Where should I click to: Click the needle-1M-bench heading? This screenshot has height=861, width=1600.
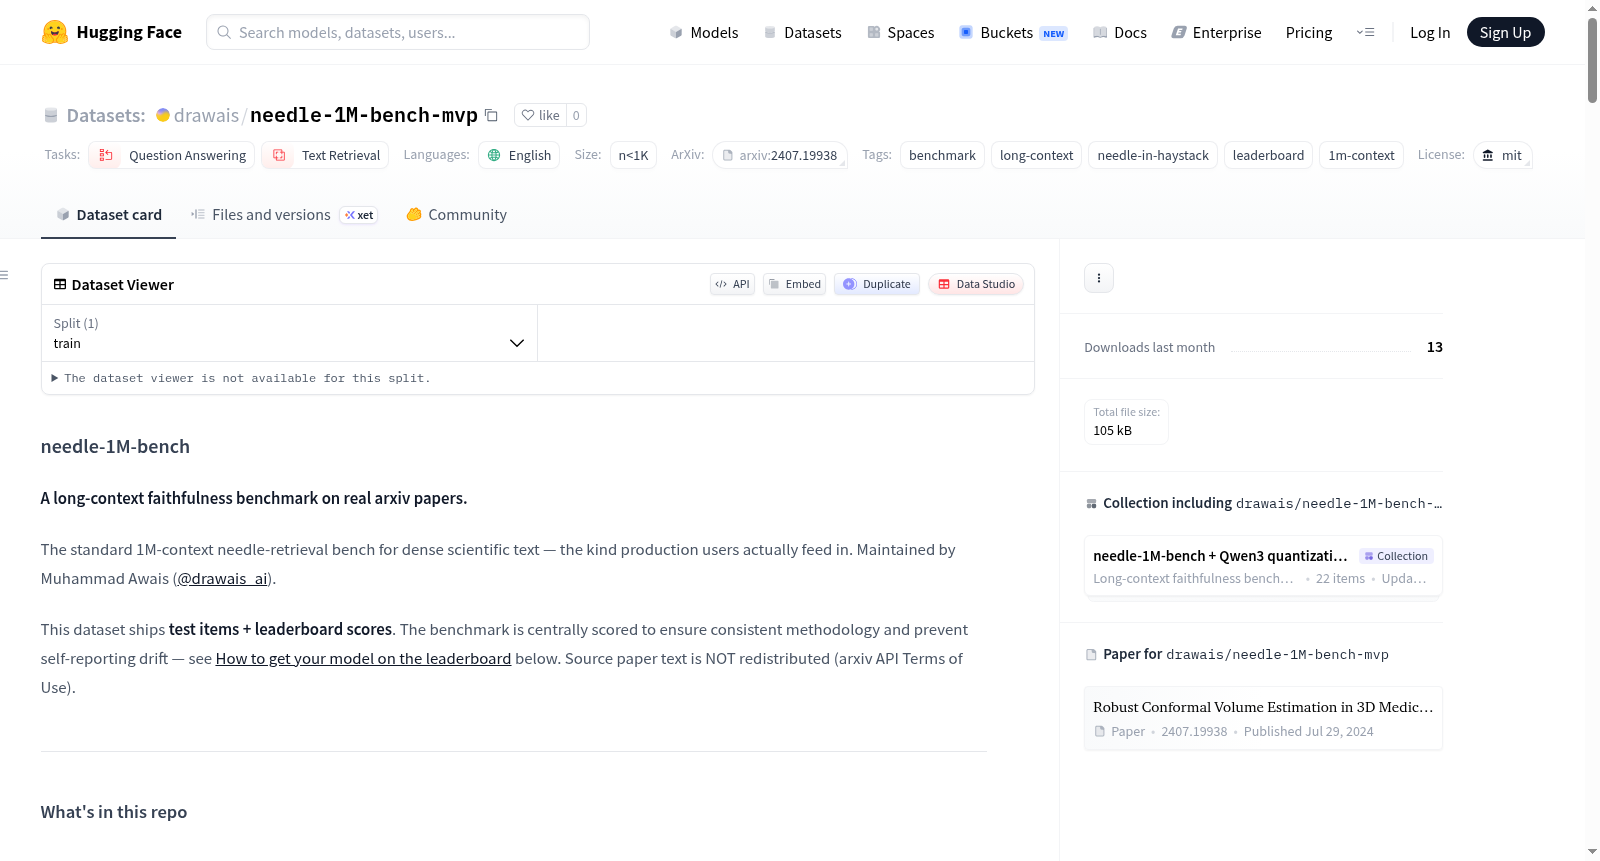click(115, 447)
